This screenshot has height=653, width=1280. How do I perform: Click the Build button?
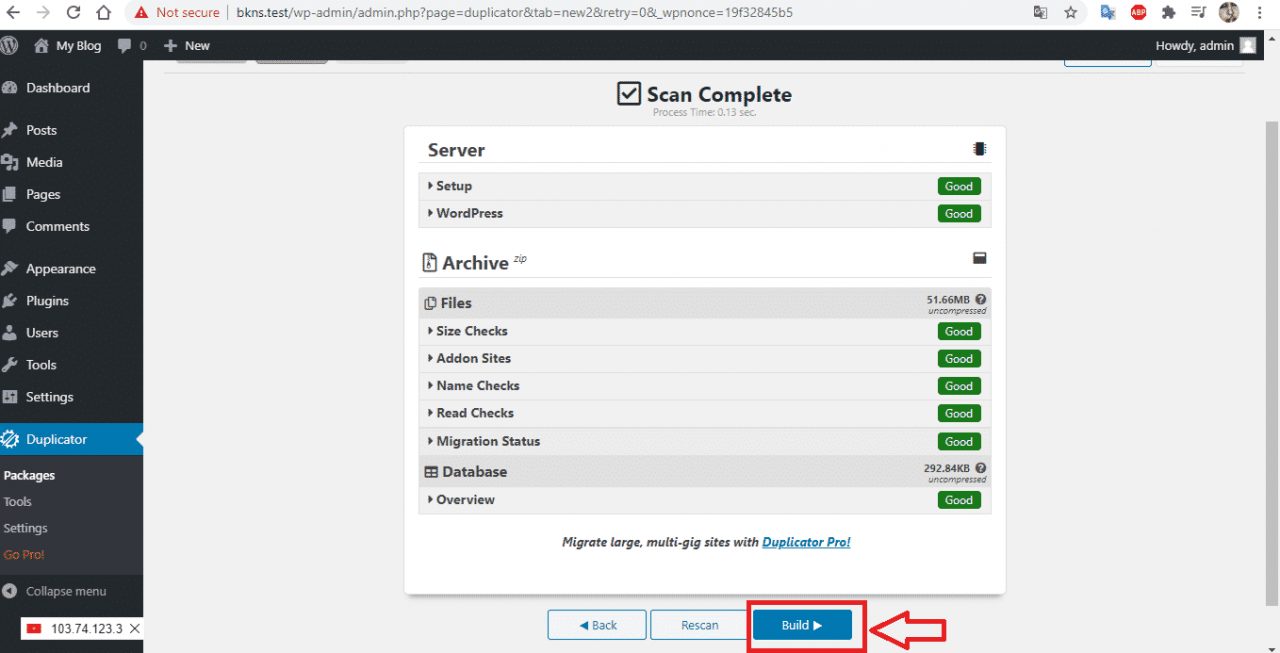coord(802,625)
